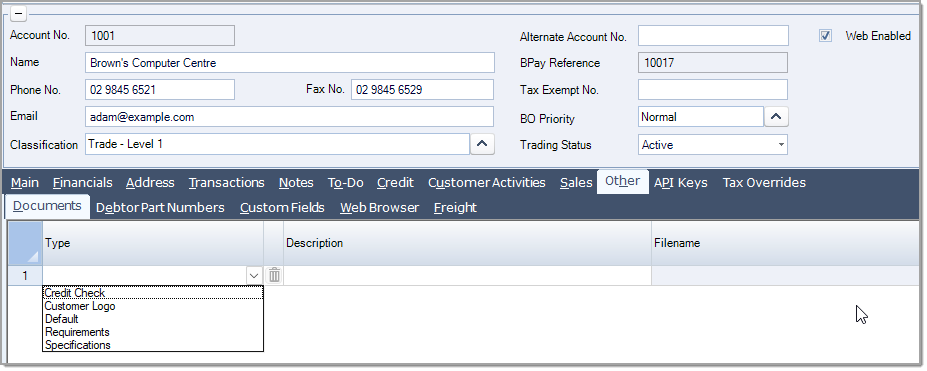Open the Freight sub-tab
Viewport: 927px width, 371px height.
[455, 208]
